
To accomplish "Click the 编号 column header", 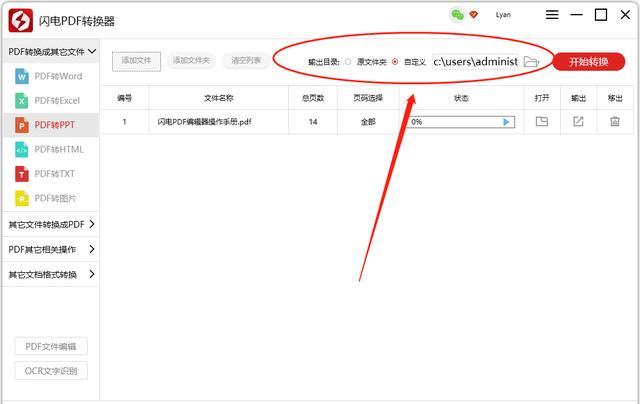I will (x=124, y=98).
